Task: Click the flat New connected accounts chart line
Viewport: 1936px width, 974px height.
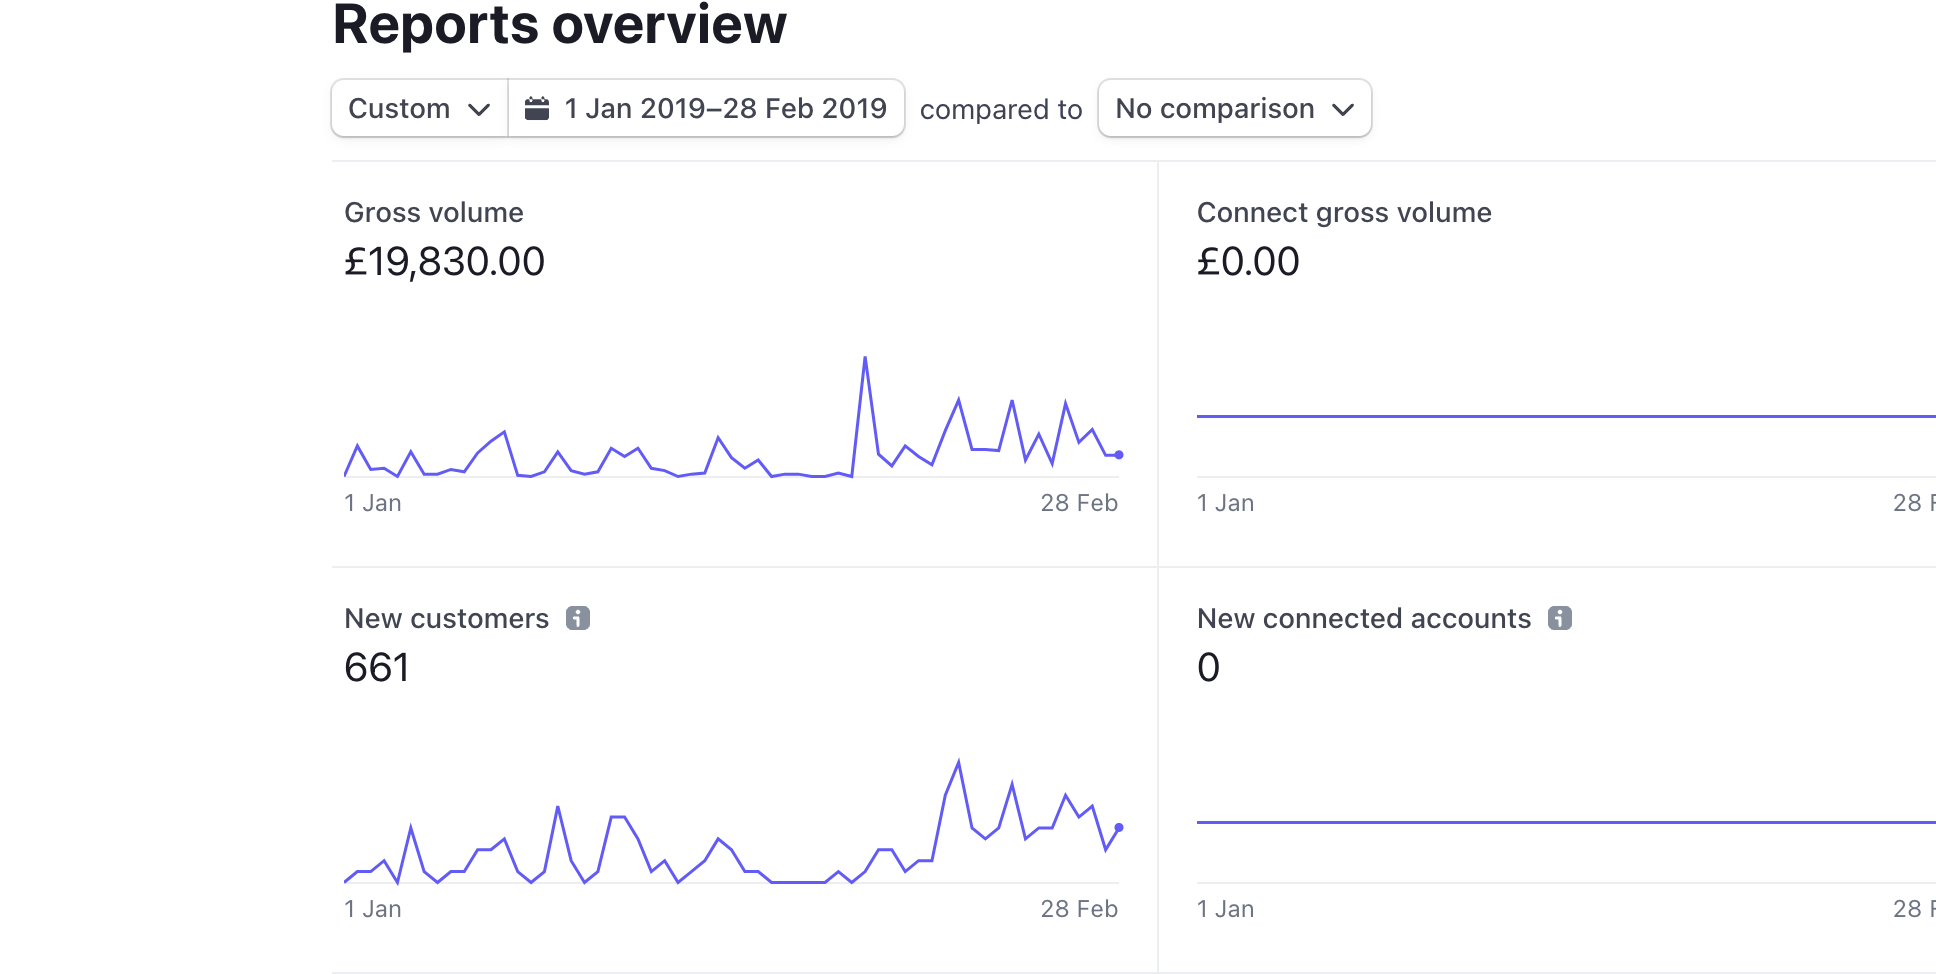Action: coord(1566,822)
